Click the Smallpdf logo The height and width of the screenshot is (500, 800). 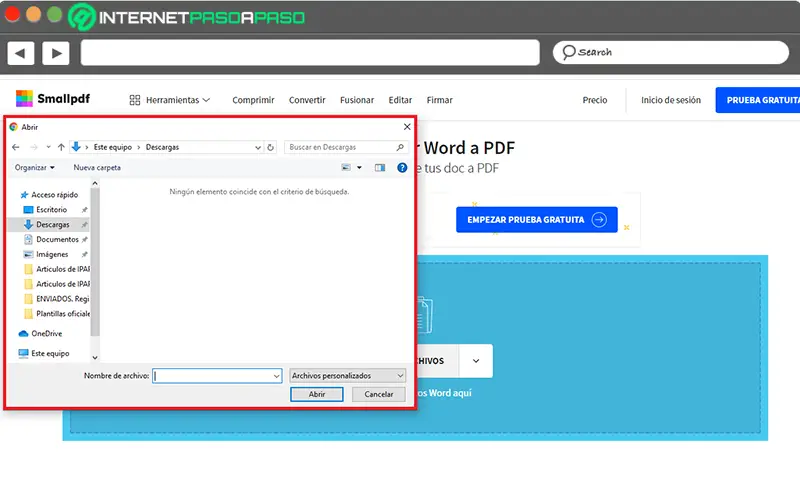pos(53,98)
